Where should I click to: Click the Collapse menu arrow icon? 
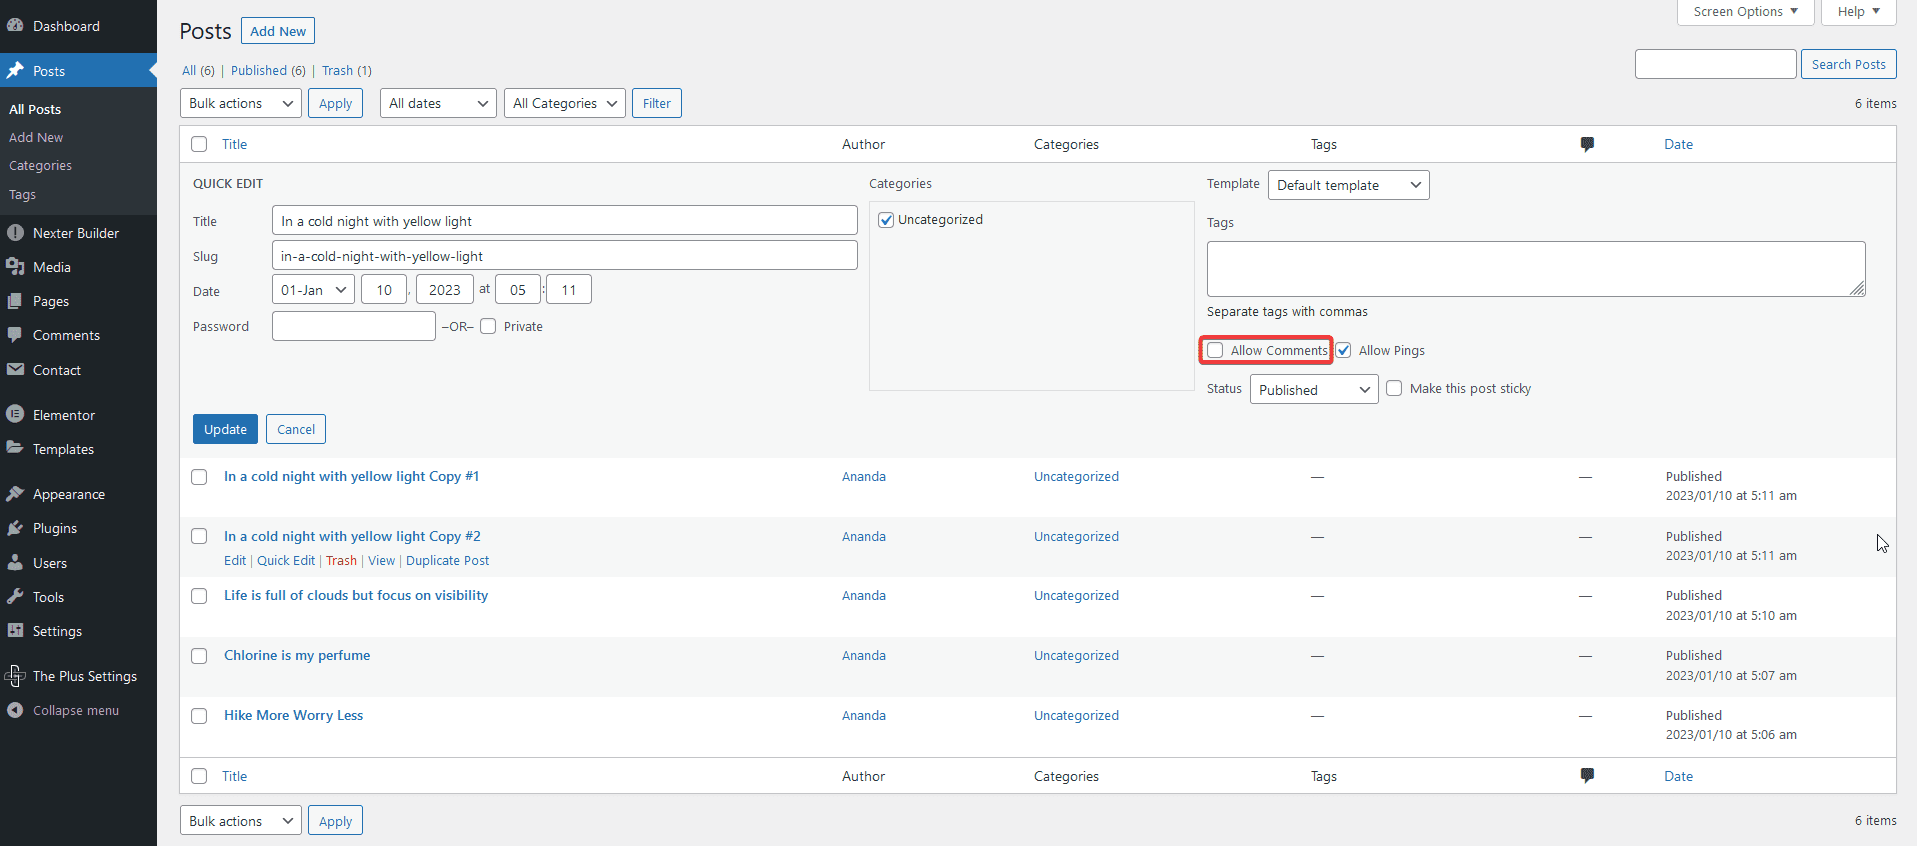tap(15, 710)
